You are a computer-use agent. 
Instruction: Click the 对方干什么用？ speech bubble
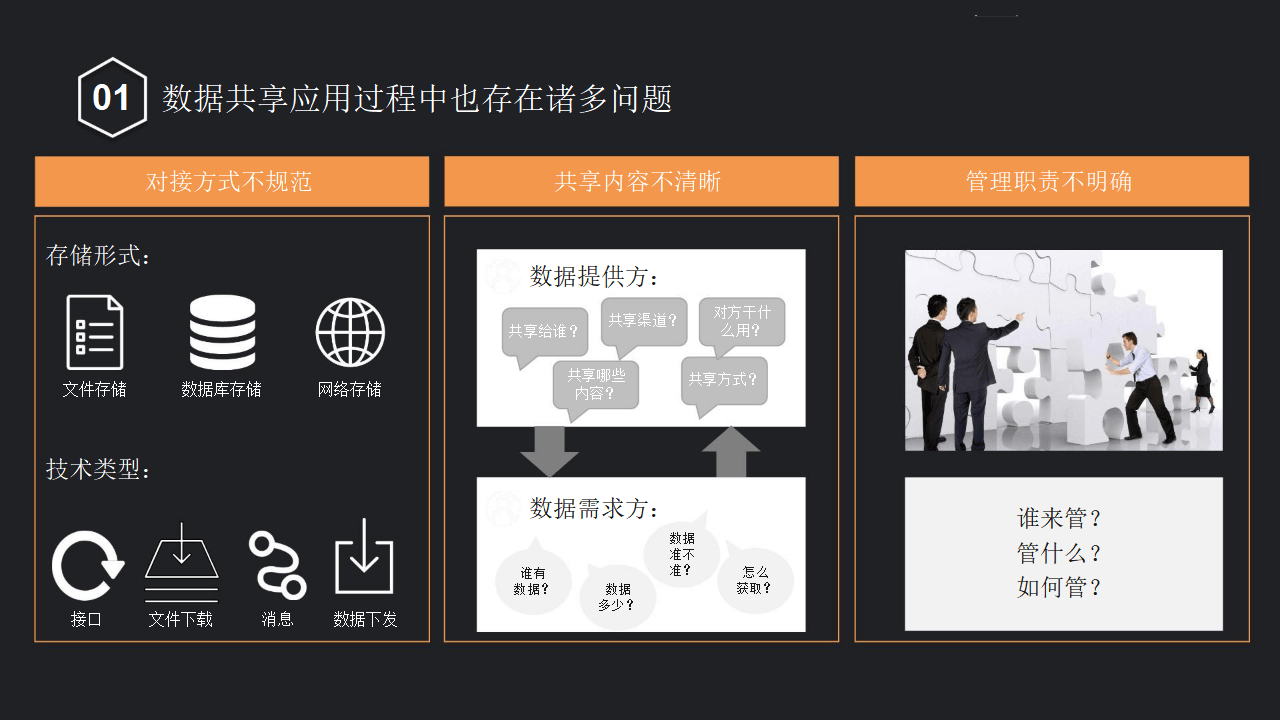pyautogui.click(x=741, y=324)
